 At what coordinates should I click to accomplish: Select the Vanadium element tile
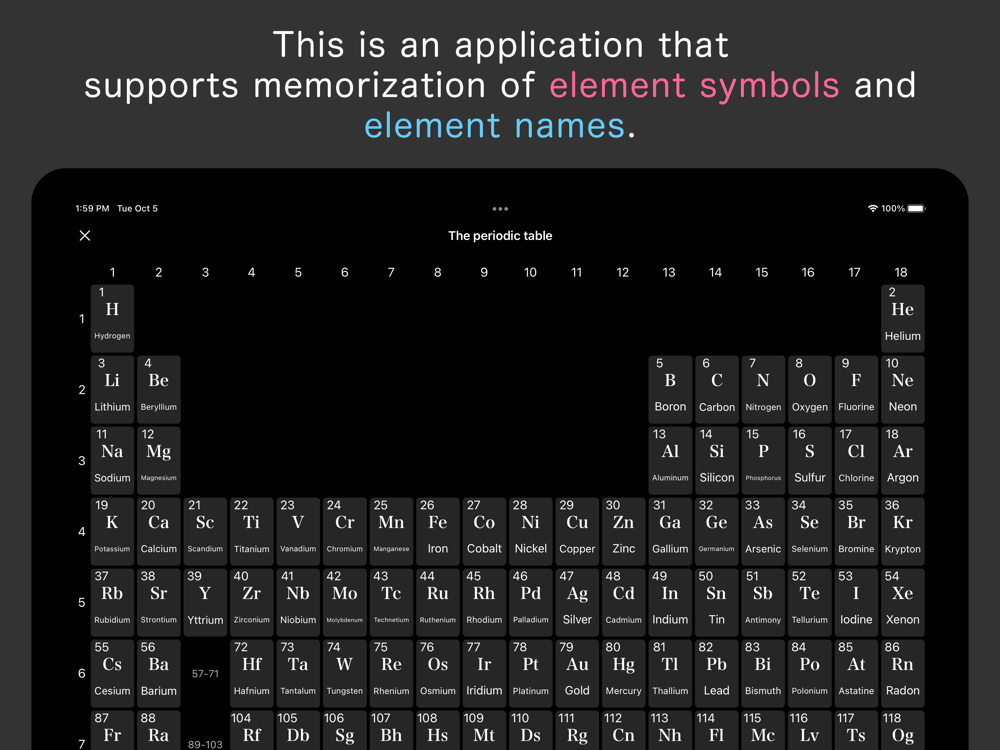[x=298, y=532]
